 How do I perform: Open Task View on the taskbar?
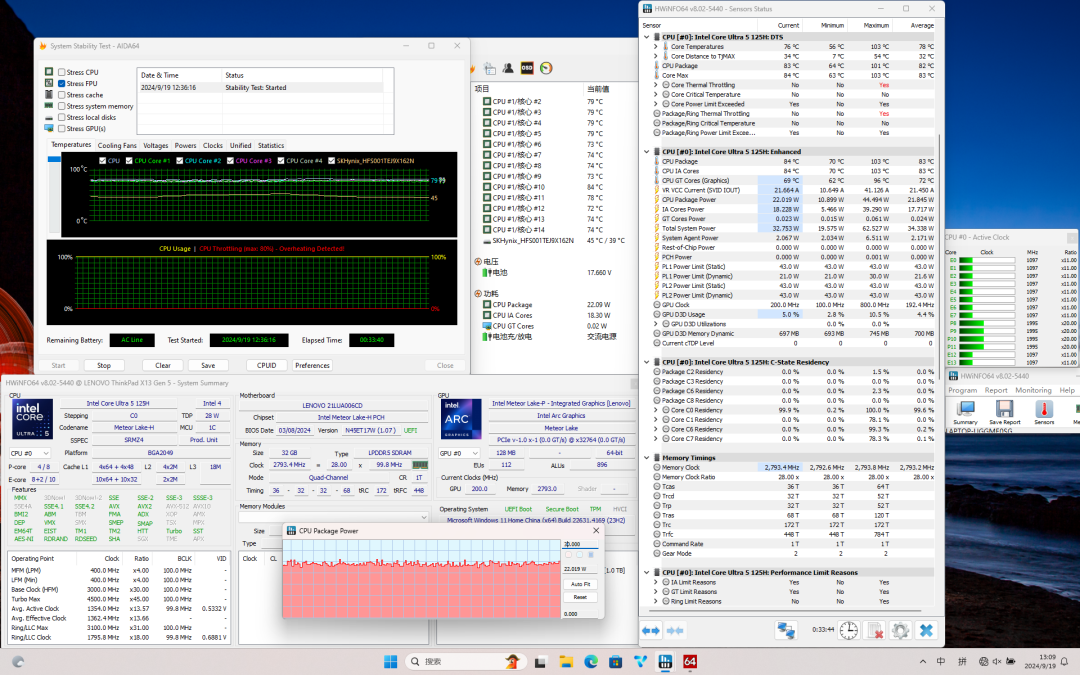pyautogui.click(x=541, y=662)
